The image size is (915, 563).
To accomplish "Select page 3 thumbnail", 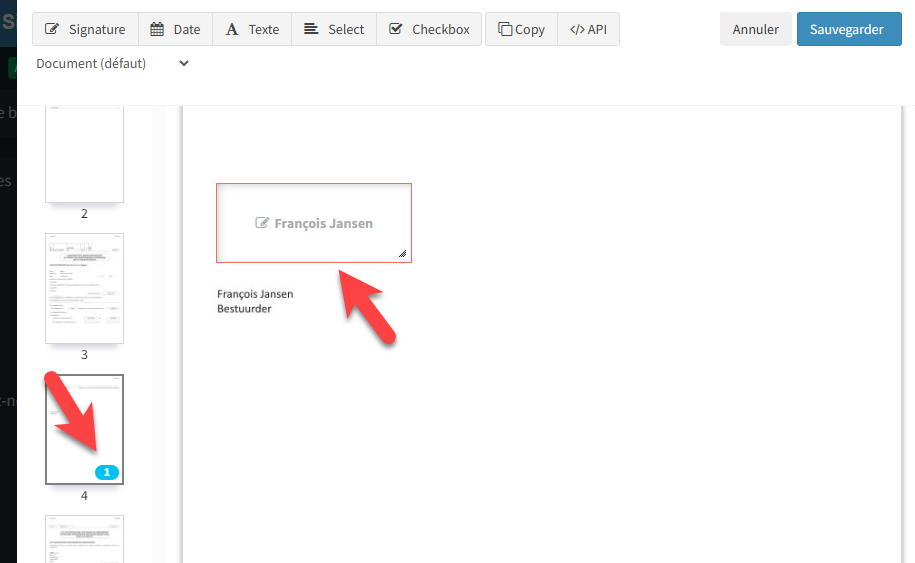I will coord(85,288).
